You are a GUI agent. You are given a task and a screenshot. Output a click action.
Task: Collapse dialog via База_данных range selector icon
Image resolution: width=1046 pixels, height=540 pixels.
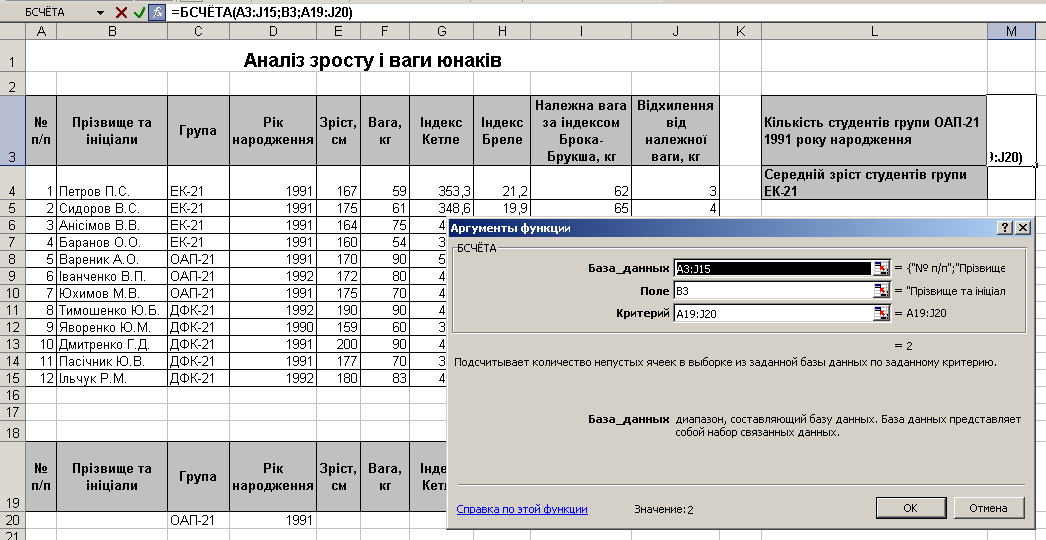(881, 268)
